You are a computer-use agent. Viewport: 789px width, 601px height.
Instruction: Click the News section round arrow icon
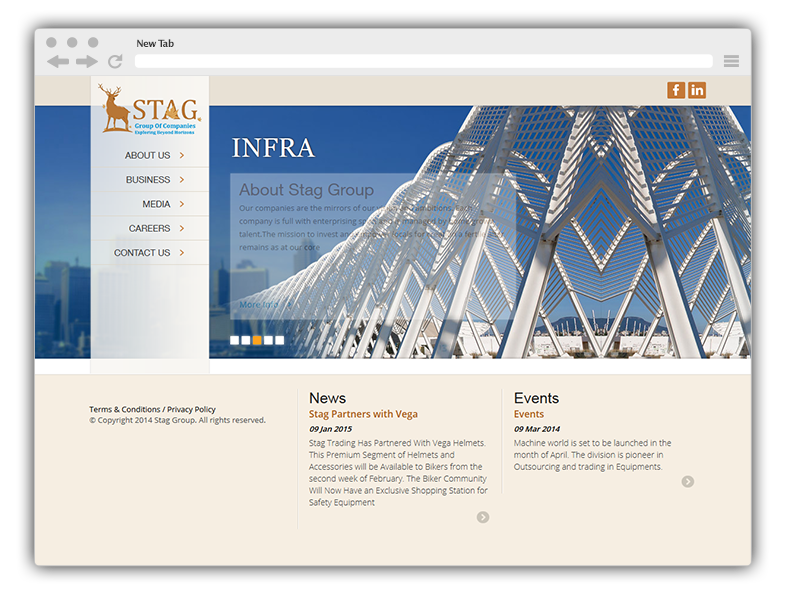[483, 517]
